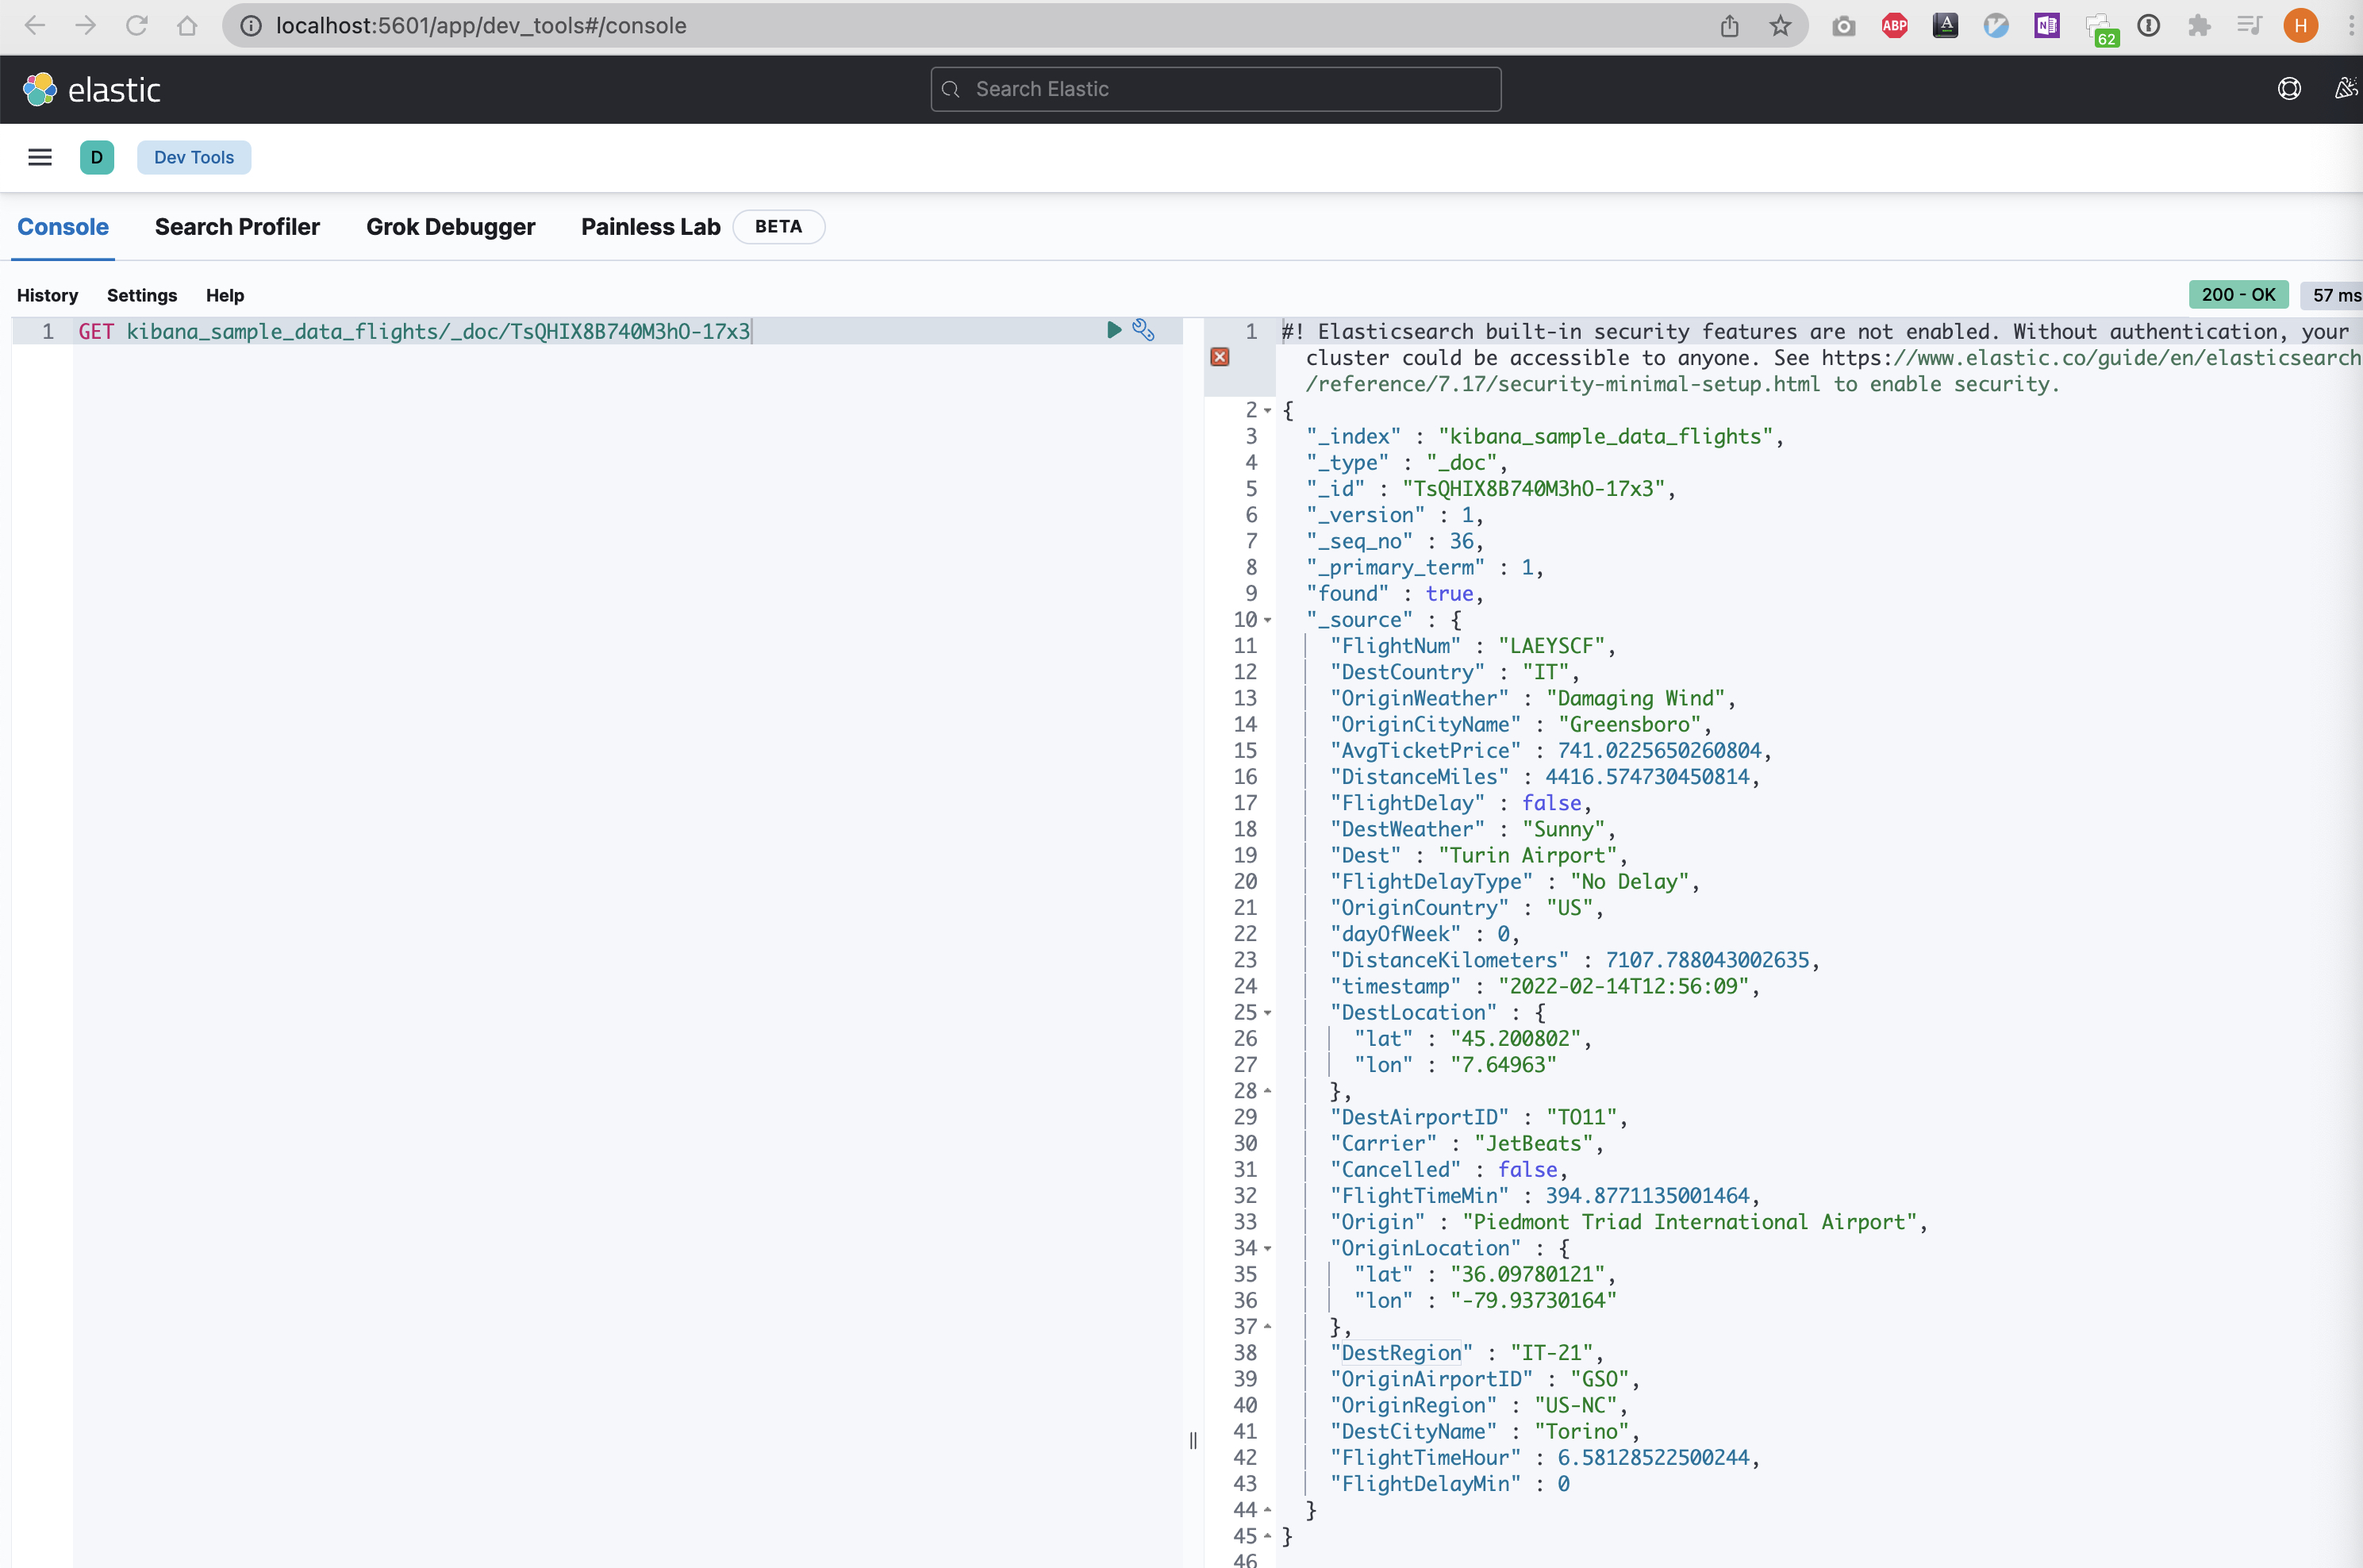Screen dimensions: 2363x1568
Task: Click browser forward arrow
Action: tap(86, 25)
